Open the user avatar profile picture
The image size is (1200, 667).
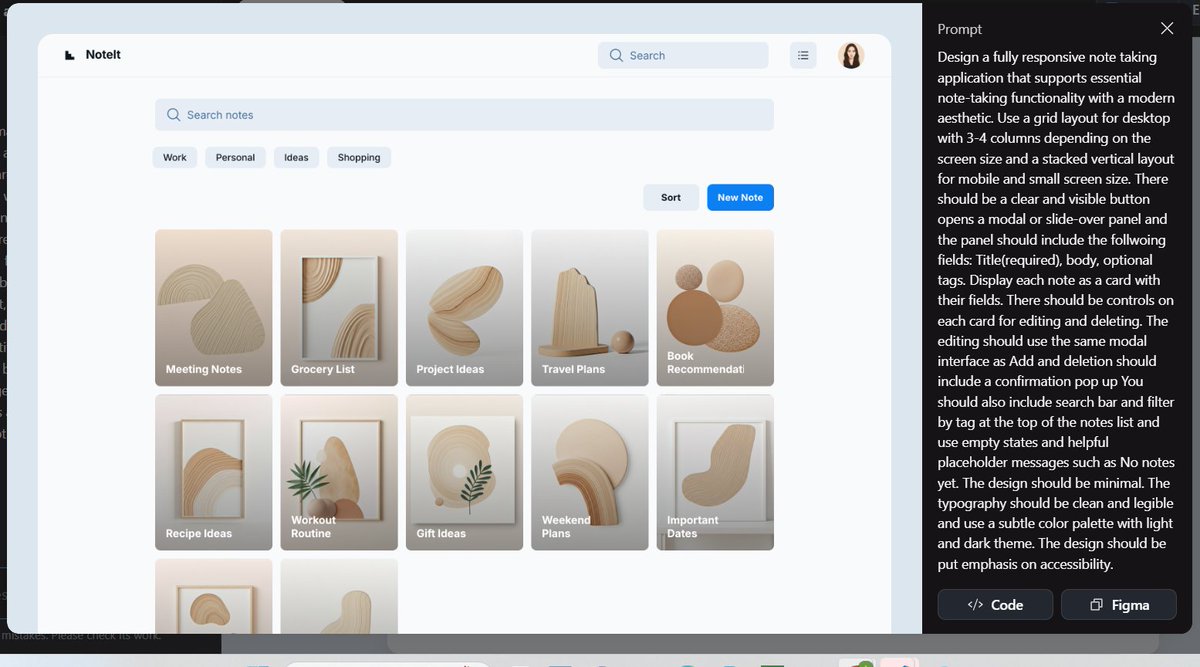851,55
